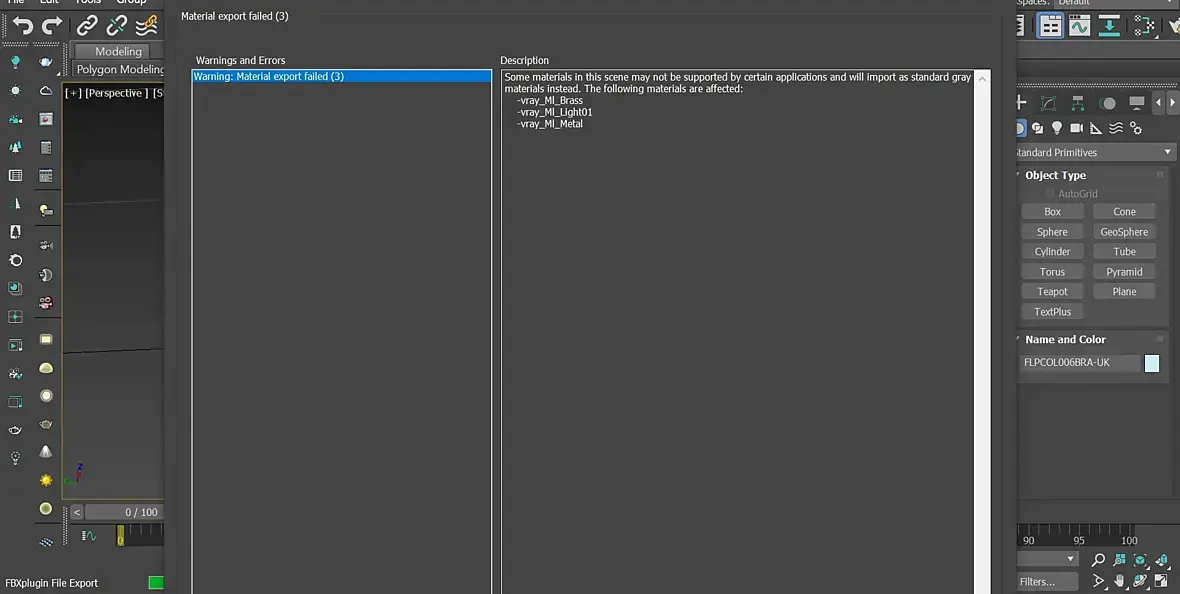The height and width of the screenshot is (594, 1180).
Task: Select the Link tool icon
Action: 87,26
